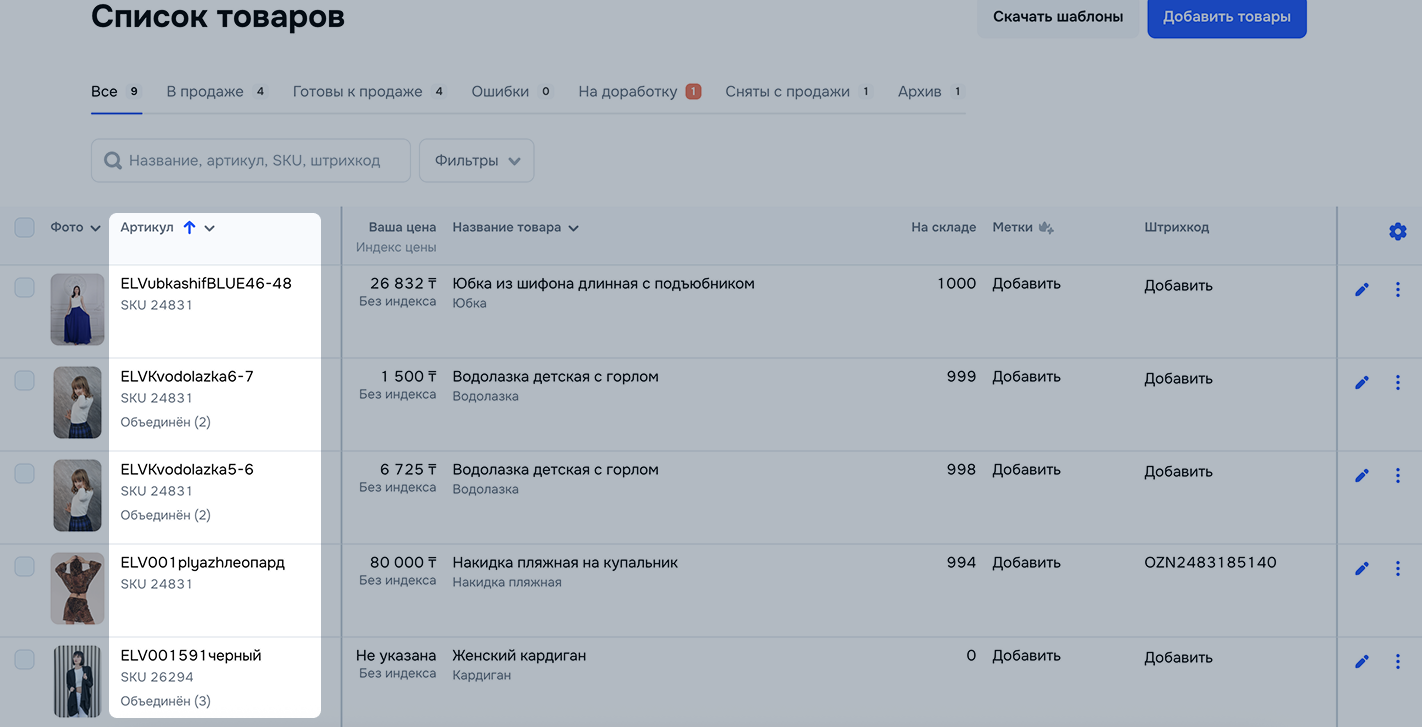Edit the ELVKvodolazka6-7 product with pencil icon
Screen dimensions: 1422x727
[x=1361, y=383]
